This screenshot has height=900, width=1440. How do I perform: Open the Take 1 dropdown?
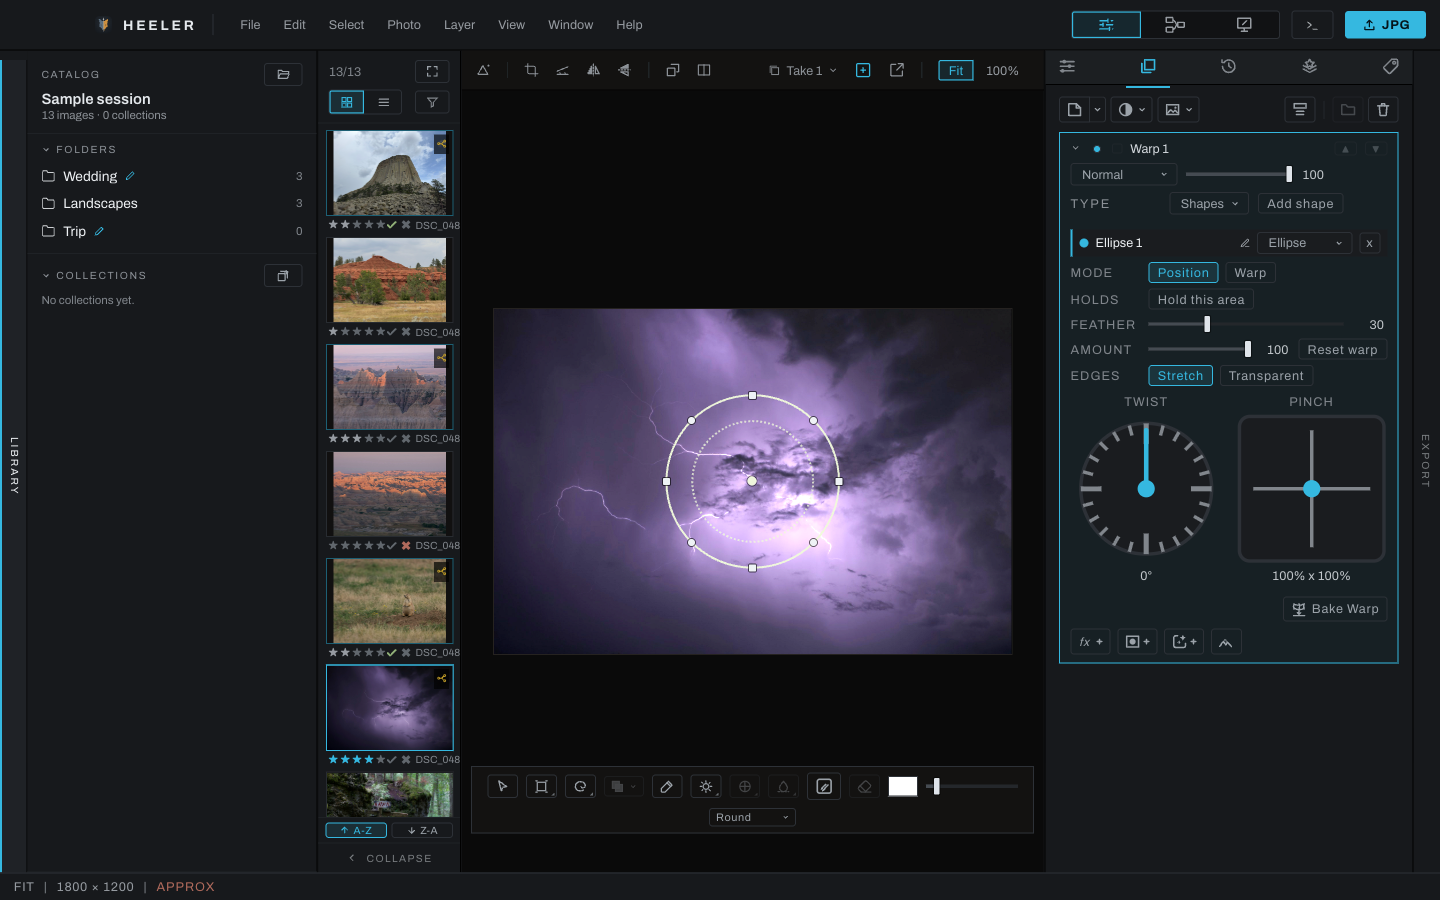[803, 71]
